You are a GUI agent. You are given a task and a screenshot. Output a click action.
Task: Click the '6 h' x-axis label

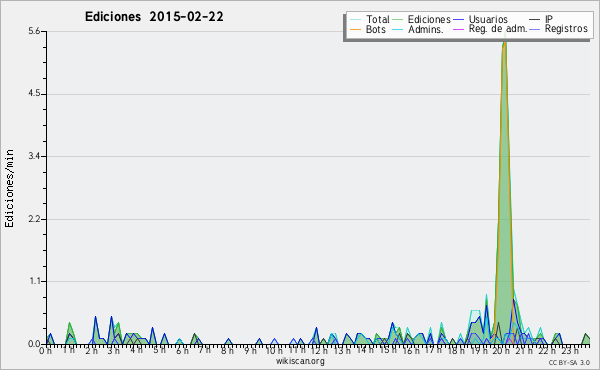(x=182, y=351)
